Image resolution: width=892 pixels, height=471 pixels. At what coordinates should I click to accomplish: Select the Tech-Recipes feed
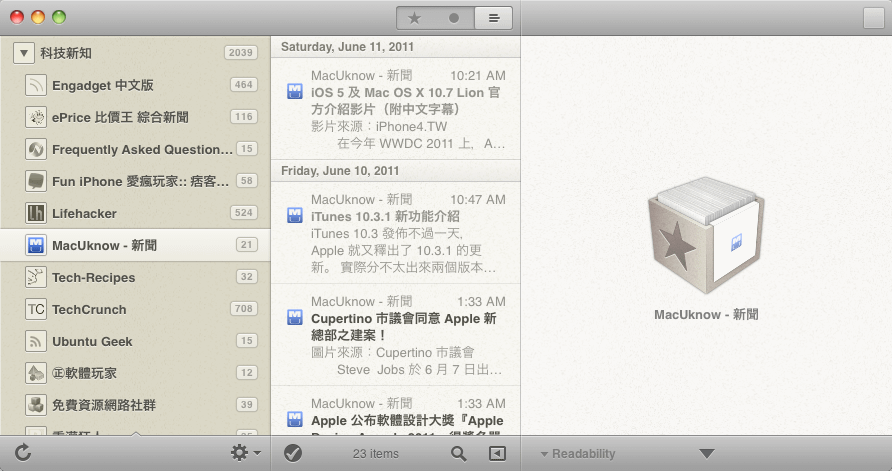(x=135, y=278)
